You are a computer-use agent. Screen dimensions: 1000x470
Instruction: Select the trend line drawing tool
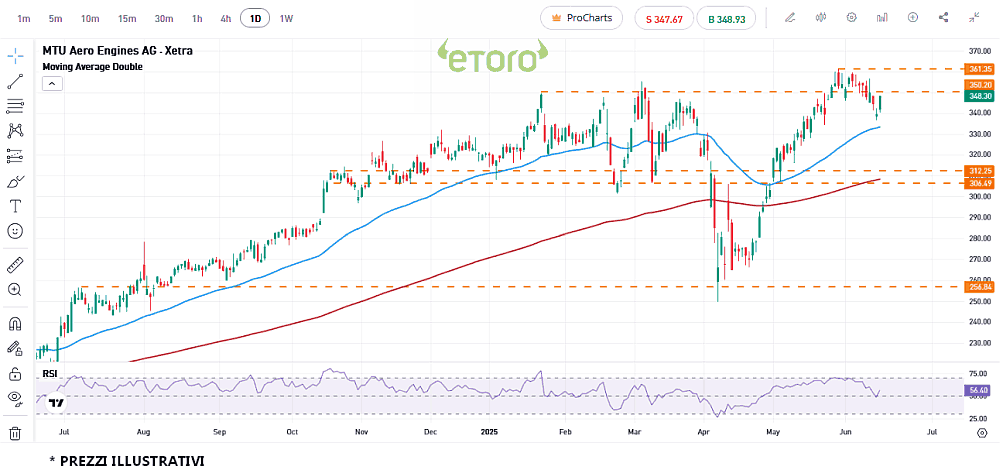15,81
